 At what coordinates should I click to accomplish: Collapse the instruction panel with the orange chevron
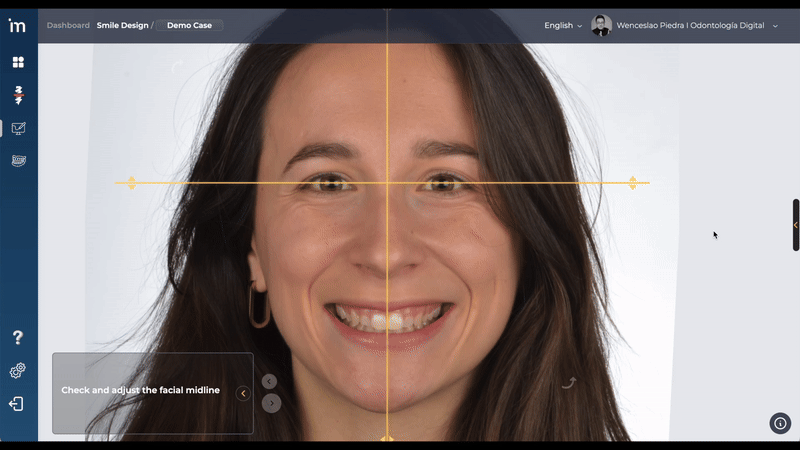click(243, 394)
